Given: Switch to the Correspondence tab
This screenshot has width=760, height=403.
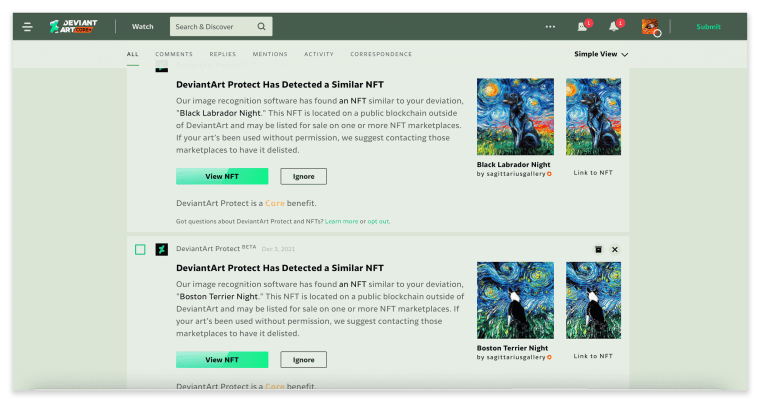Looking at the screenshot, I should (x=381, y=54).
